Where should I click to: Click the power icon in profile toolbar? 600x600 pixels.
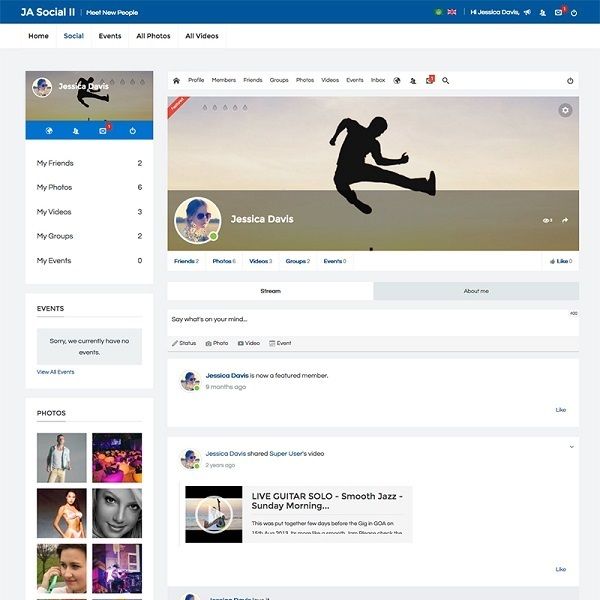tap(570, 81)
